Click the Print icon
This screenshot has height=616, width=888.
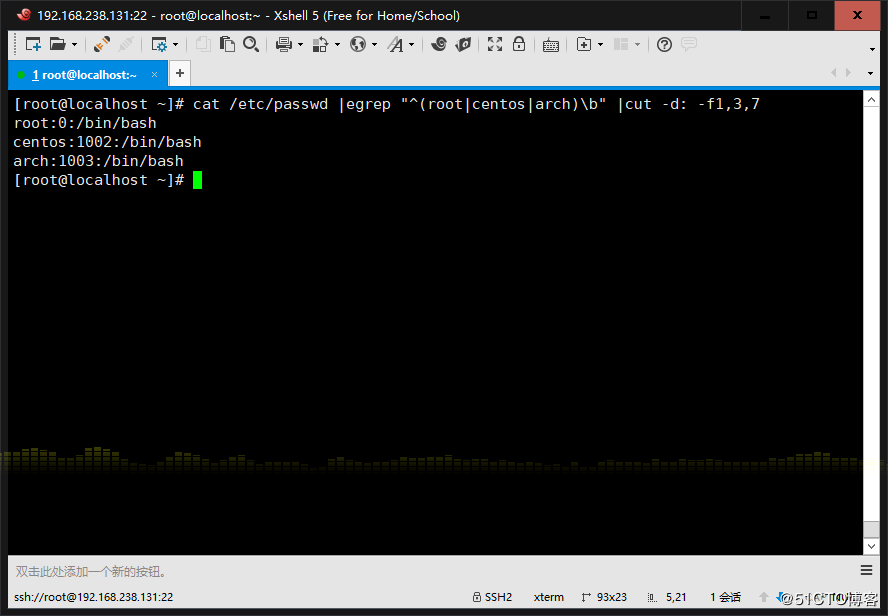pos(283,44)
